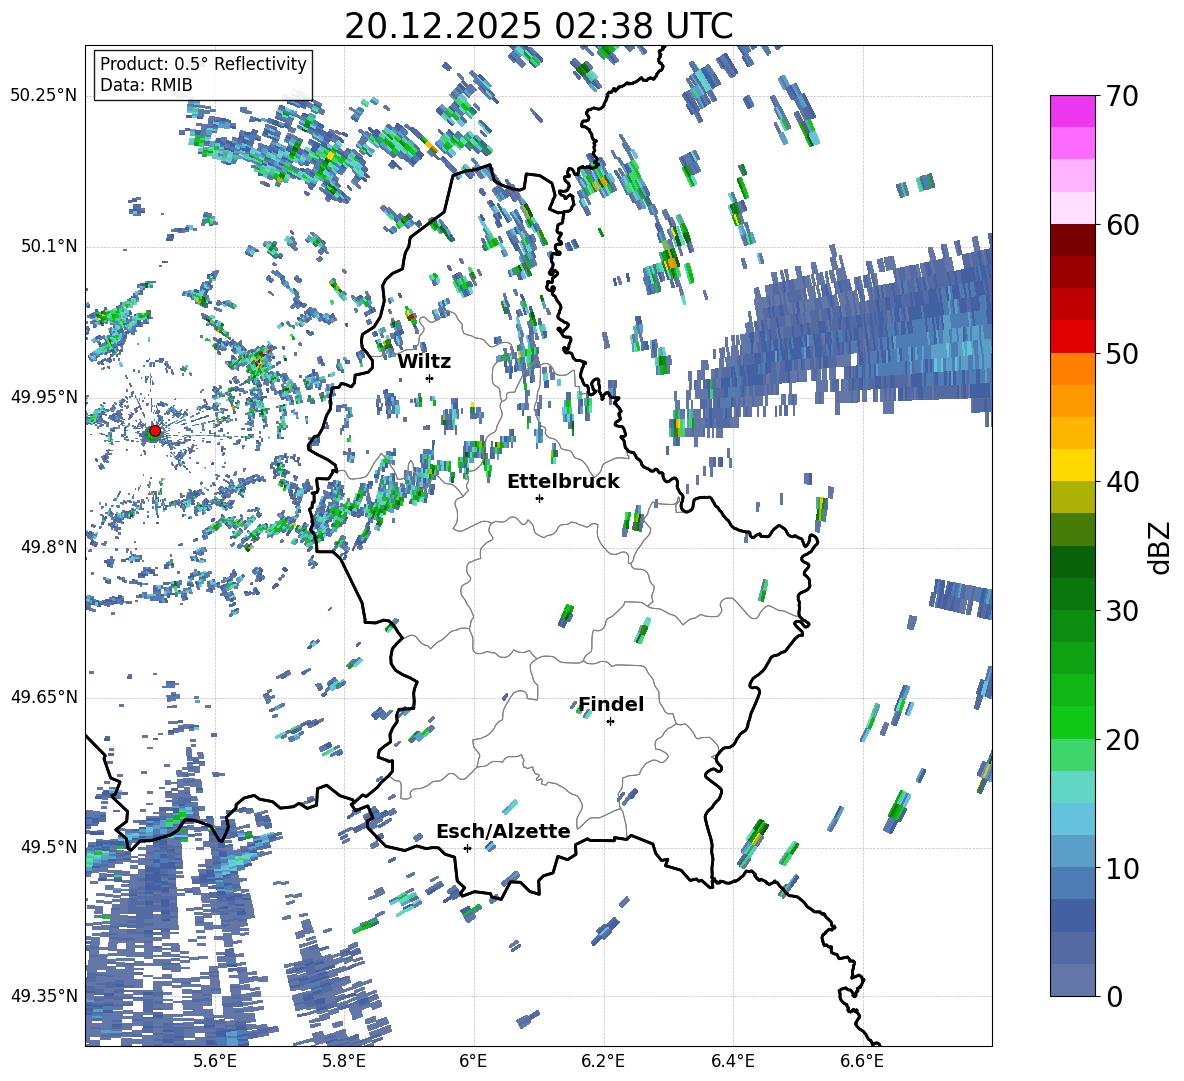Click the 6°E longitude label
The width and height of the screenshot is (1184, 1081).
point(473,1061)
